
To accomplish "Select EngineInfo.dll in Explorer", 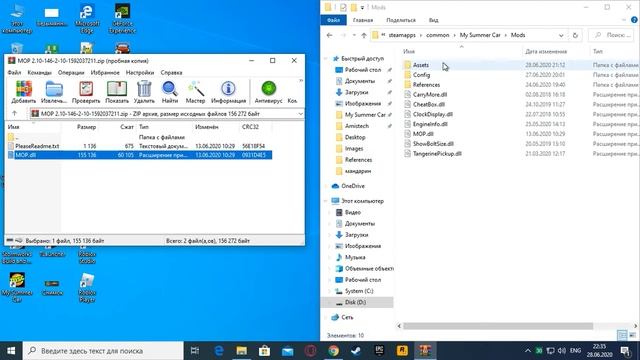I will pos(430,124).
